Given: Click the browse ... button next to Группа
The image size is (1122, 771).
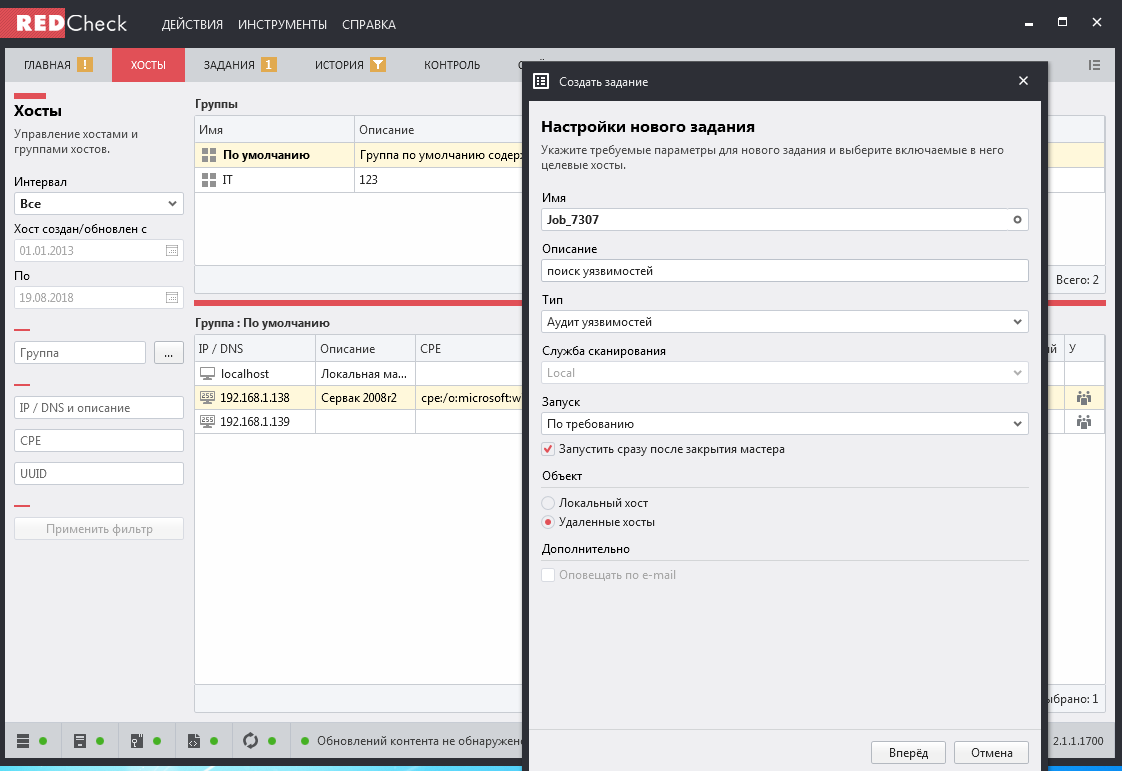Looking at the screenshot, I should (x=168, y=352).
